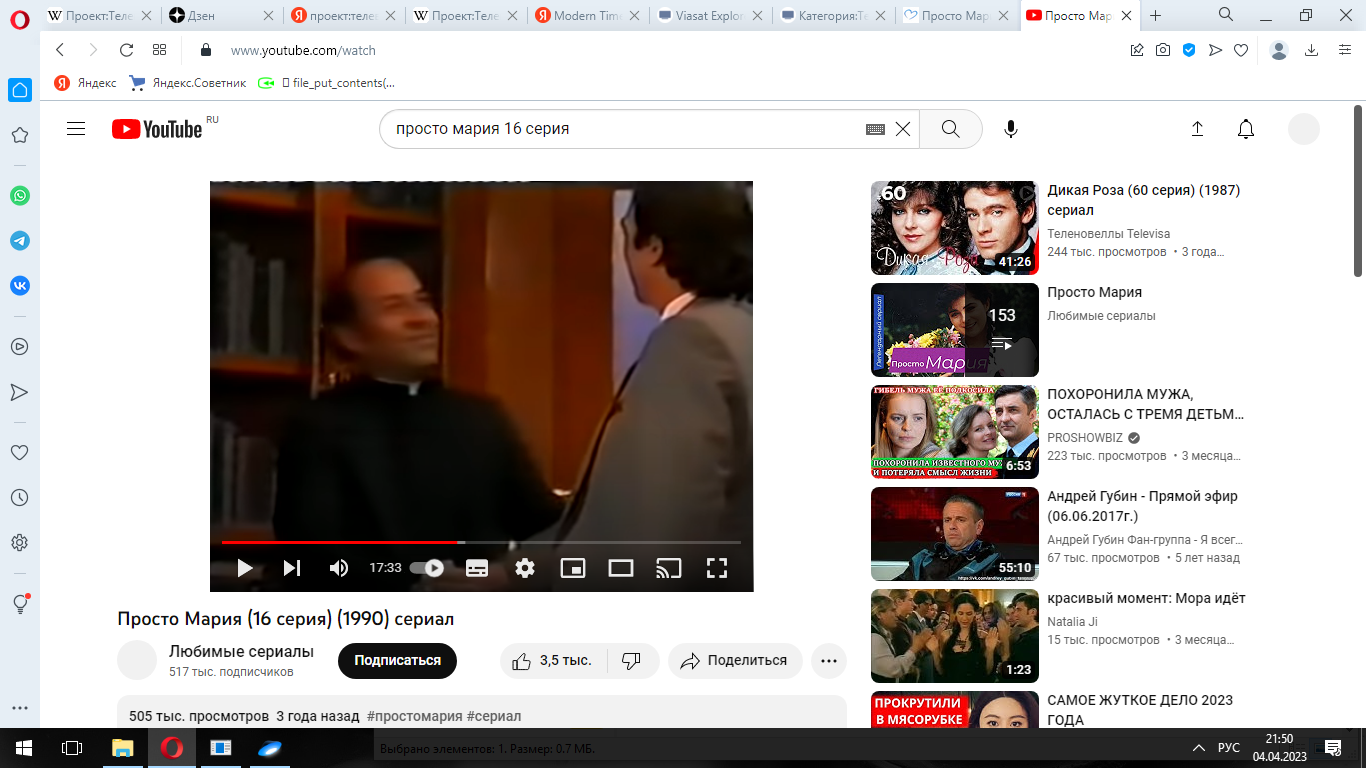Screen dimensions: 1366x768
Task: Open the красивый момент: Мора идёт video
Action: 955,636
